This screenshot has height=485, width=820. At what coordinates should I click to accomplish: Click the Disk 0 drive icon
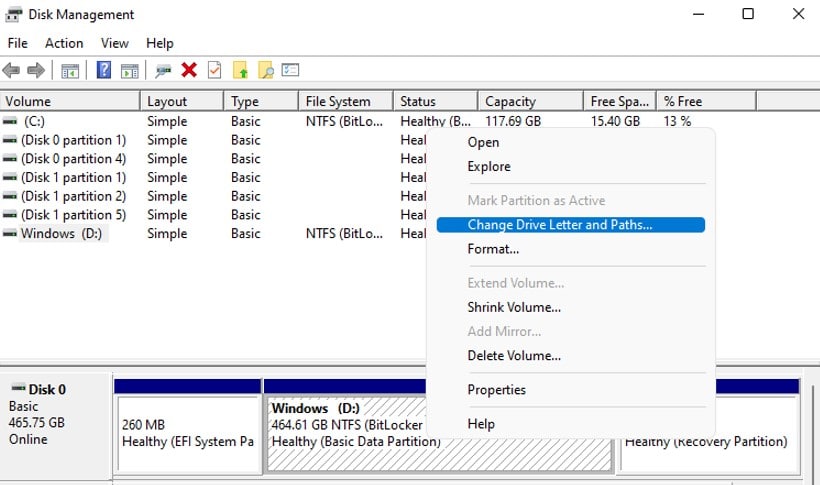pyautogui.click(x=19, y=388)
